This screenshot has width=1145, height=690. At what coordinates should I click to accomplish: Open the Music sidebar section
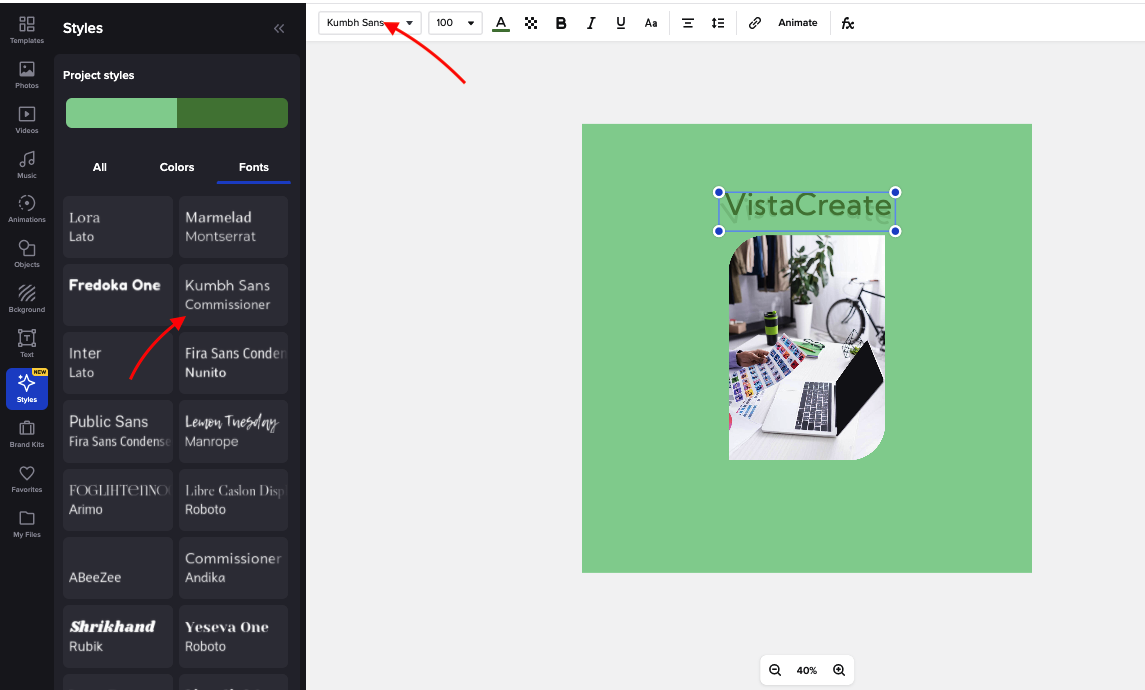point(27,165)
